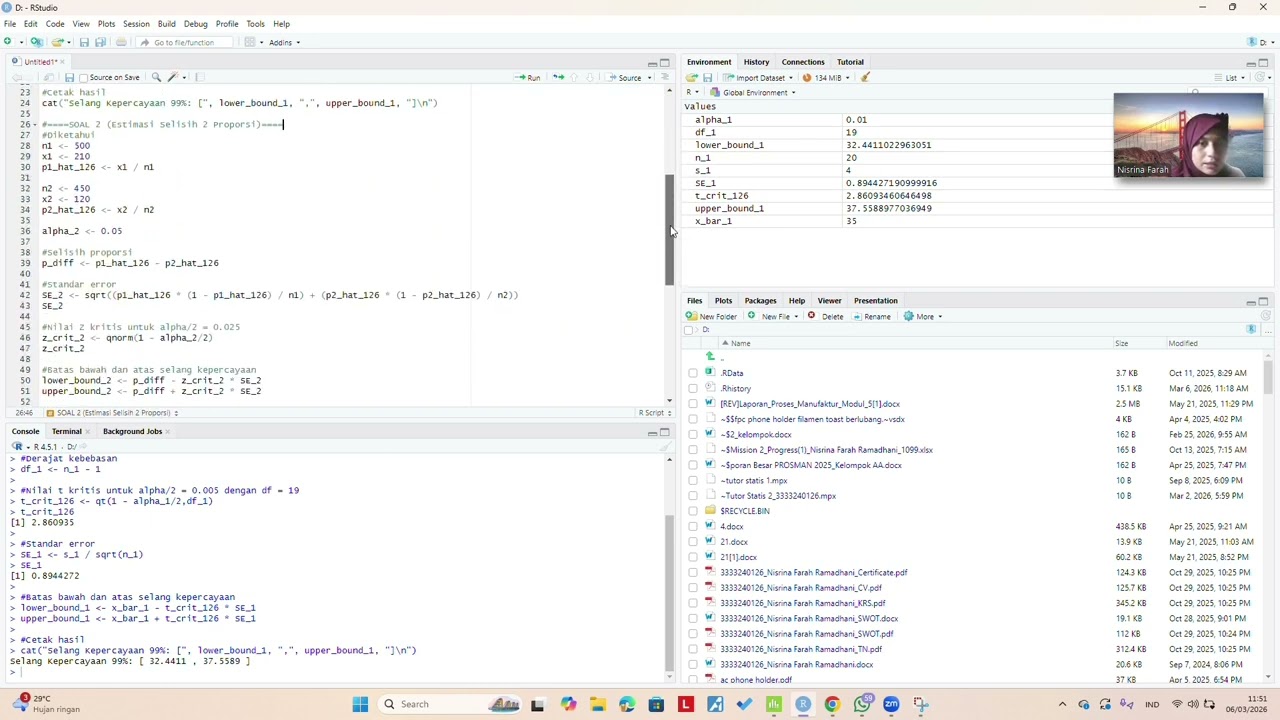Click the console vertical scrollbar
The height and width of the screenshot is (720, 1280).
click(x=670, y=593)
